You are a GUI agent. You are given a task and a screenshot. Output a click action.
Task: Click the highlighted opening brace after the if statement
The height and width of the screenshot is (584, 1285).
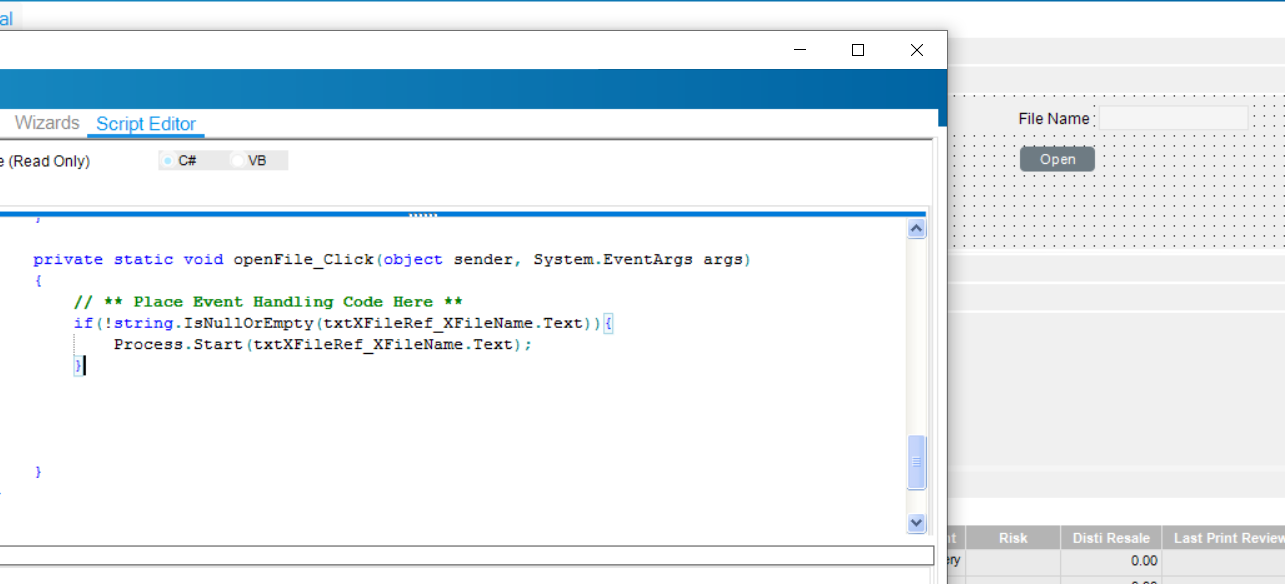[x=608, y=323]
